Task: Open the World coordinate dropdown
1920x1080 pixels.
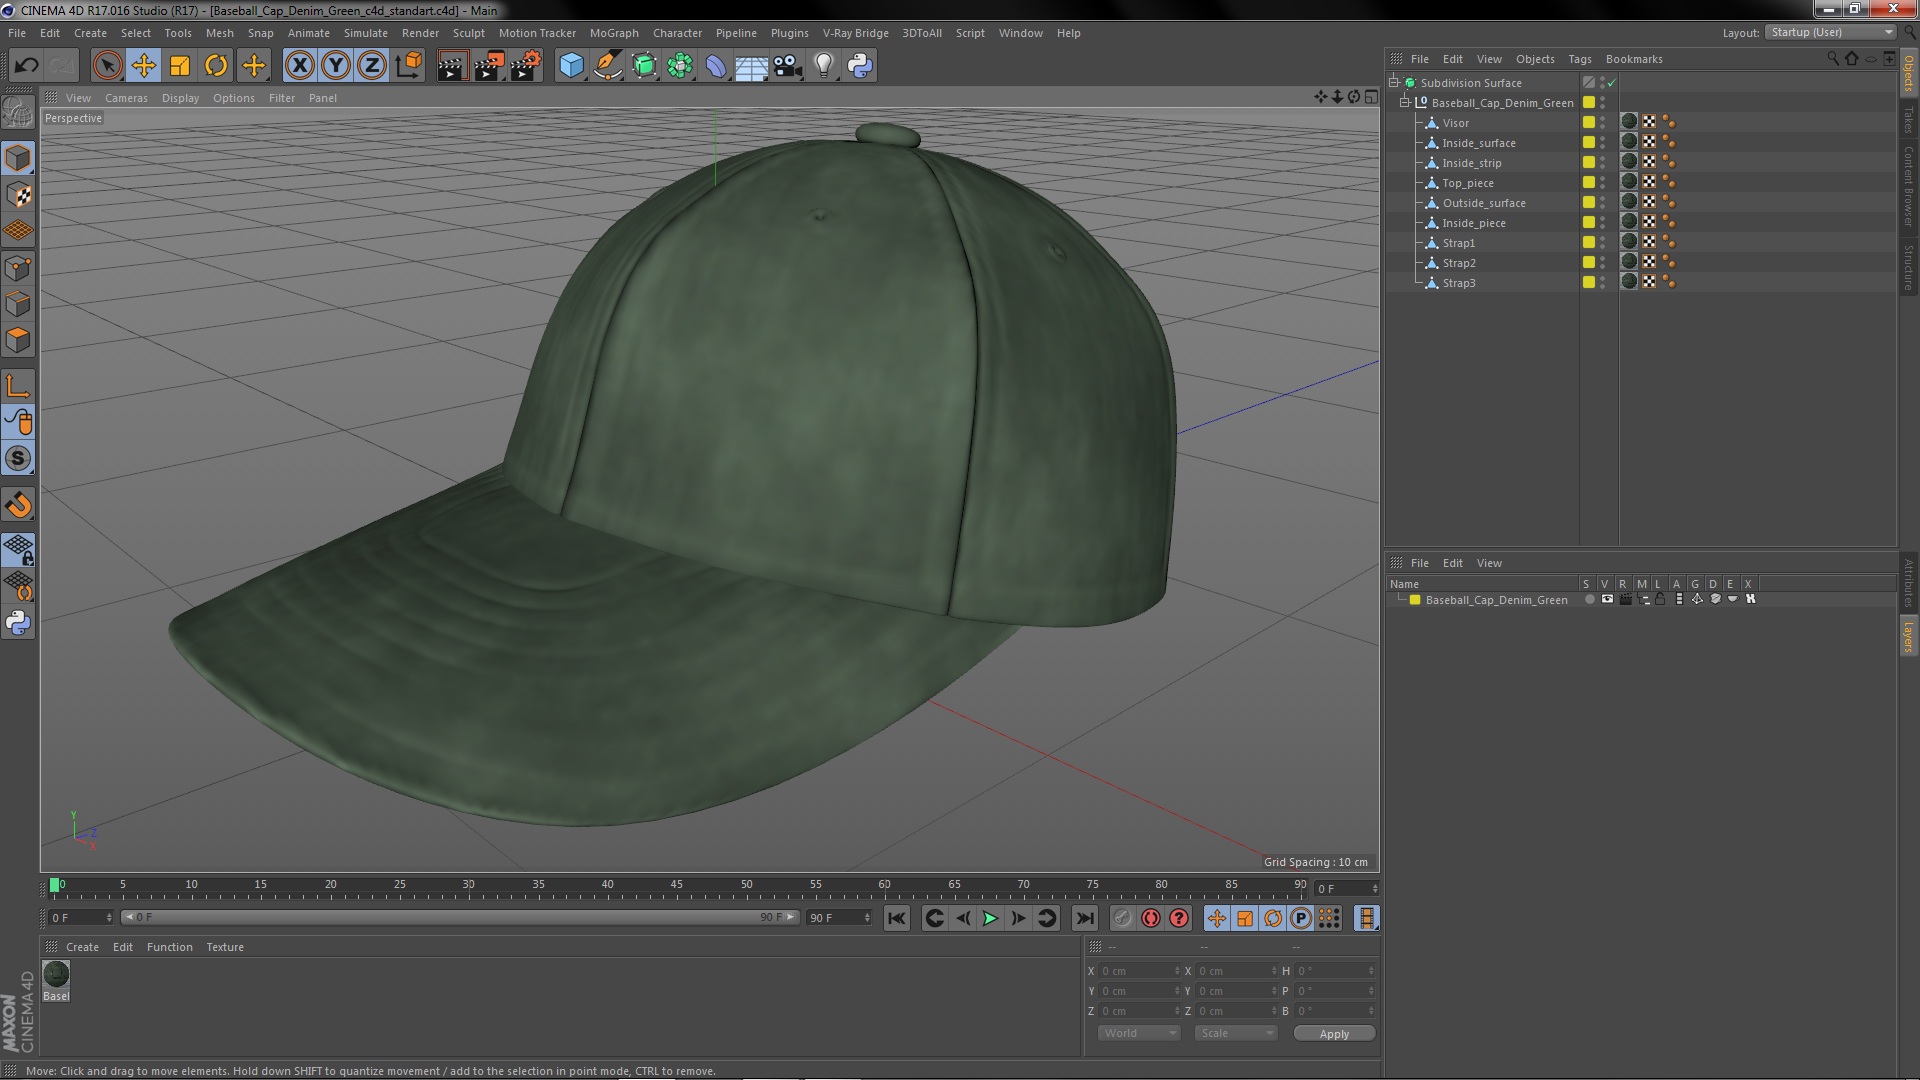Action: tap(1139, 1033)
